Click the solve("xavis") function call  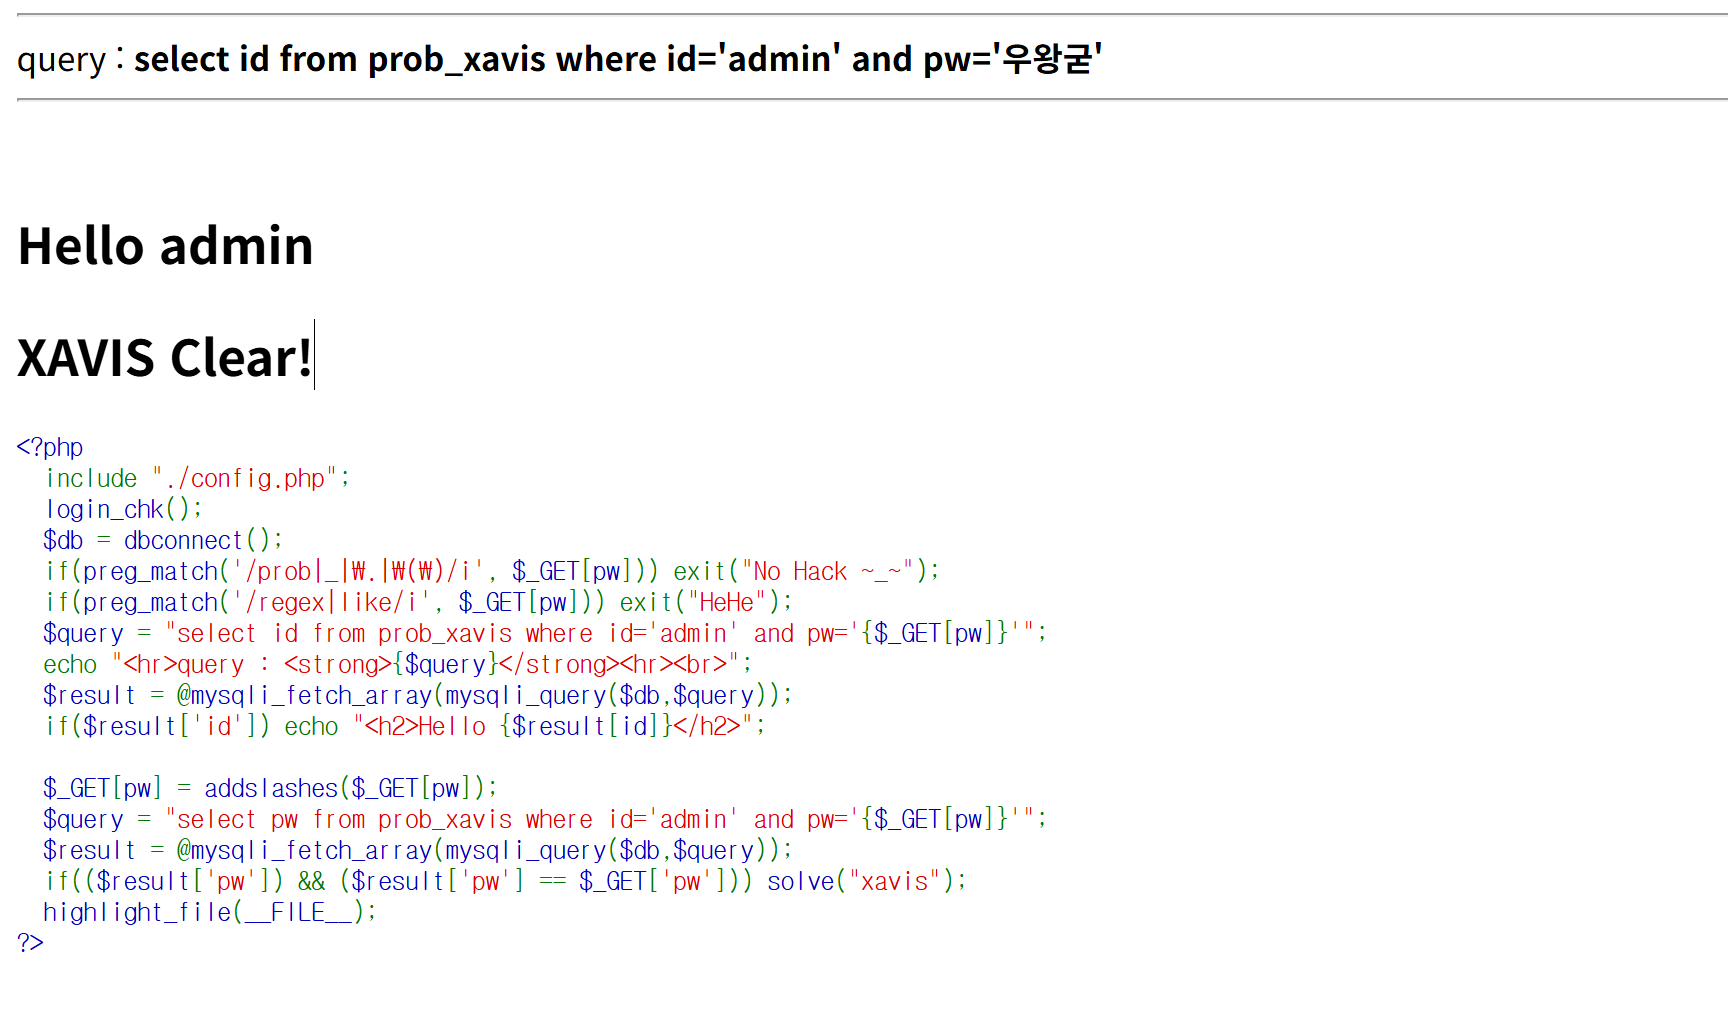point(866,882)
